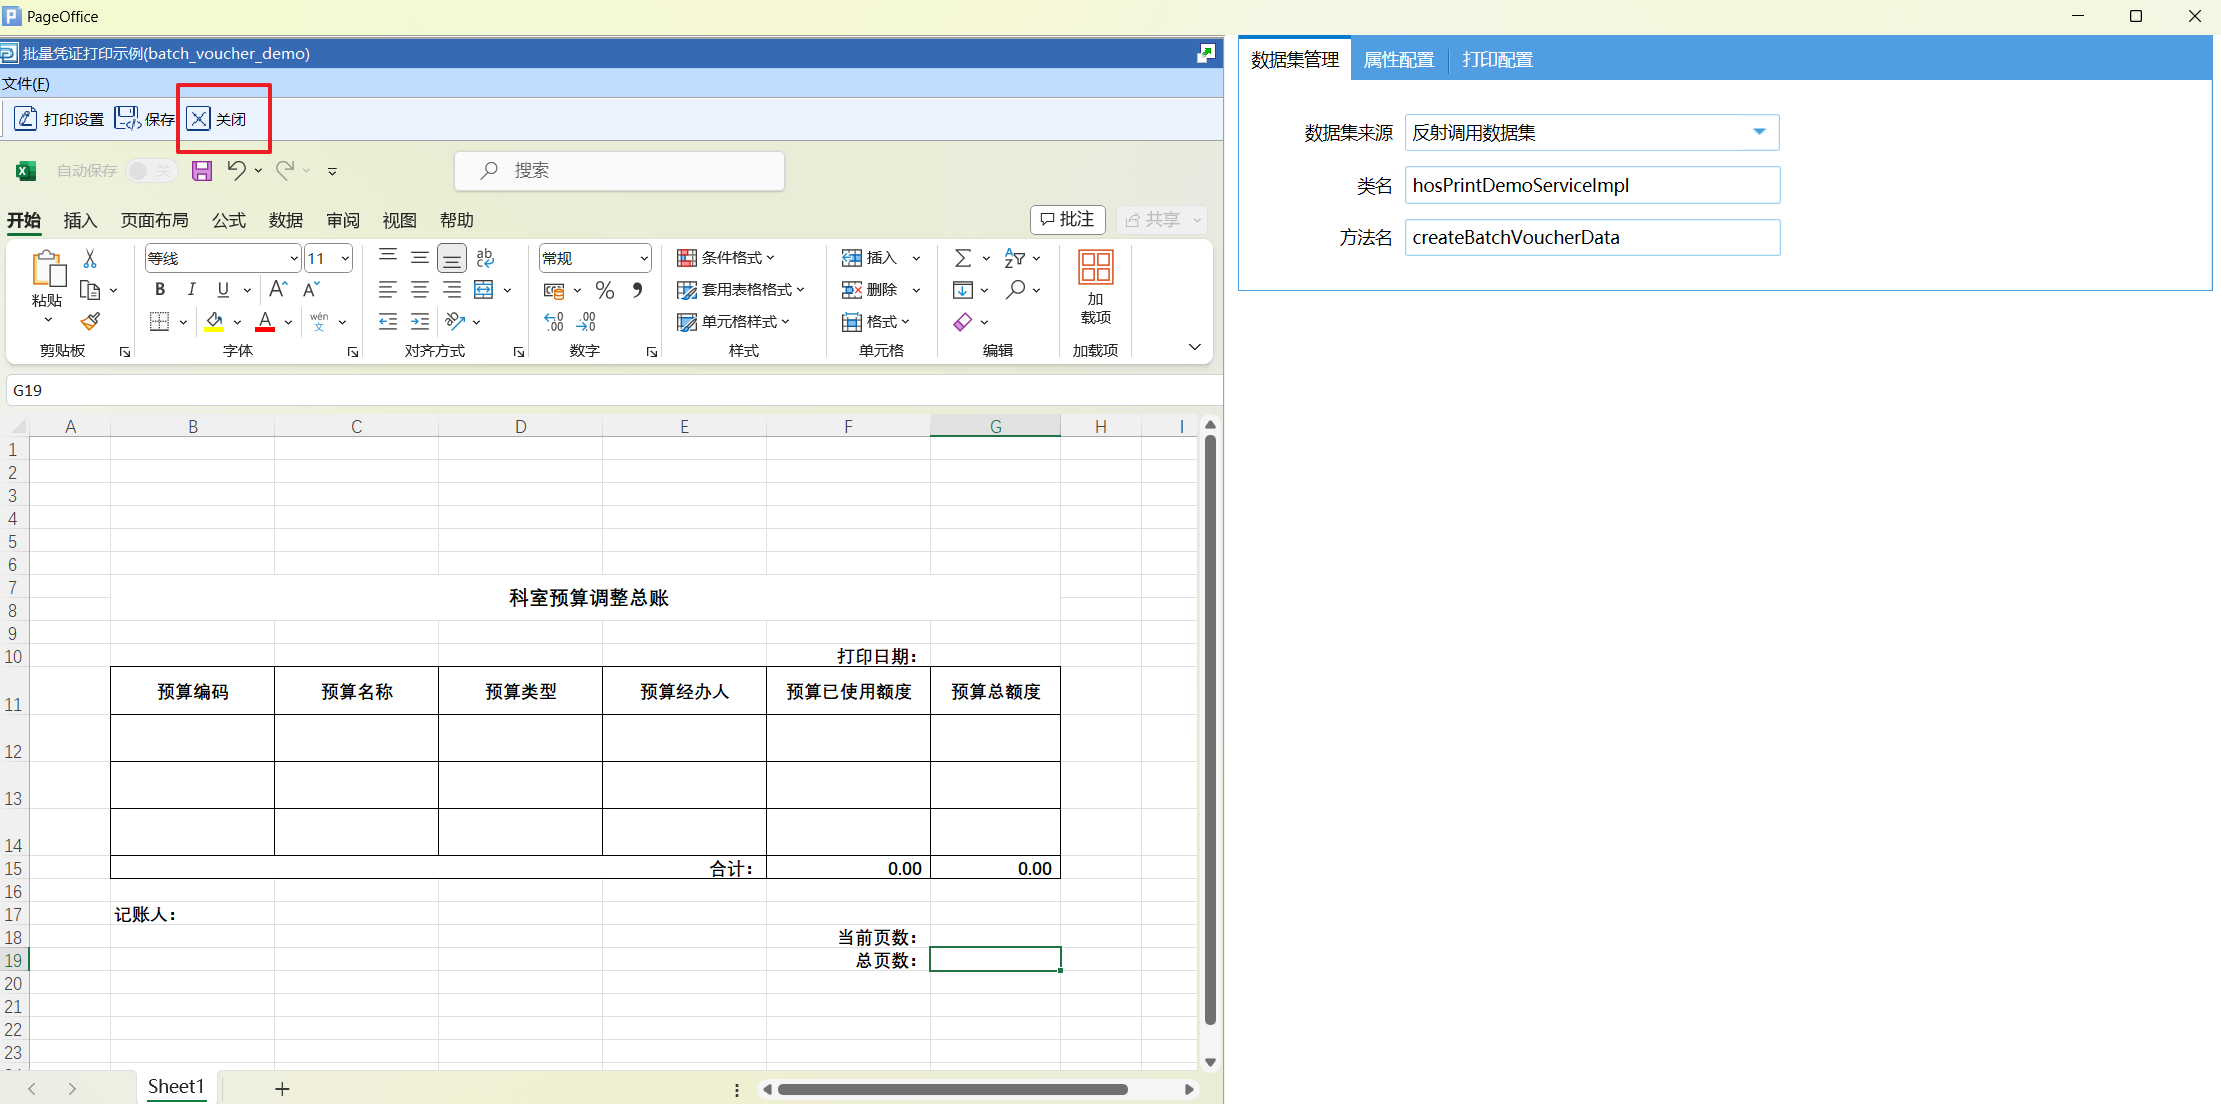Click the 打印设置 button
This screenshot has width=2221, height=1104.
[60, 119]
